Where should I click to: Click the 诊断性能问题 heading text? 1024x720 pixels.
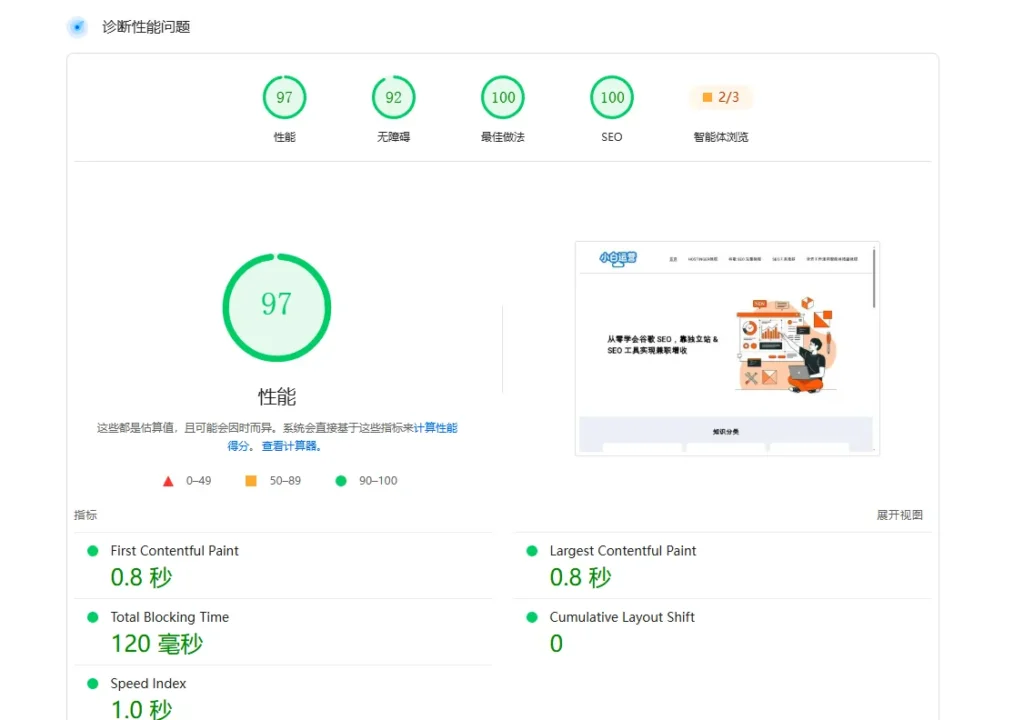point(146,27)
